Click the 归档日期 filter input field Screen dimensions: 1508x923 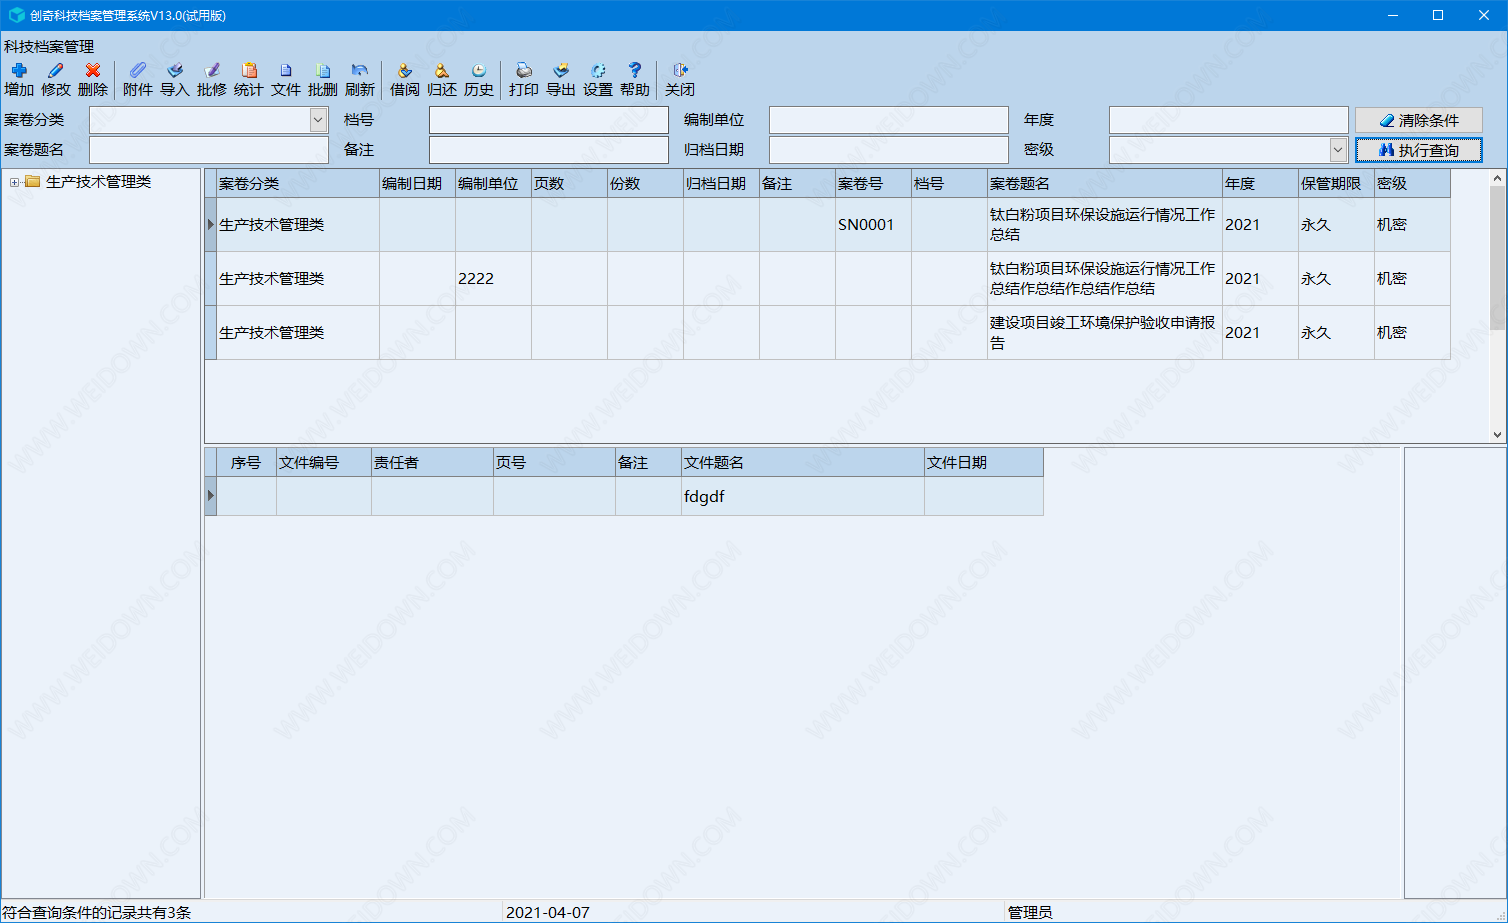pyautogui.click(x=889, y=150)
